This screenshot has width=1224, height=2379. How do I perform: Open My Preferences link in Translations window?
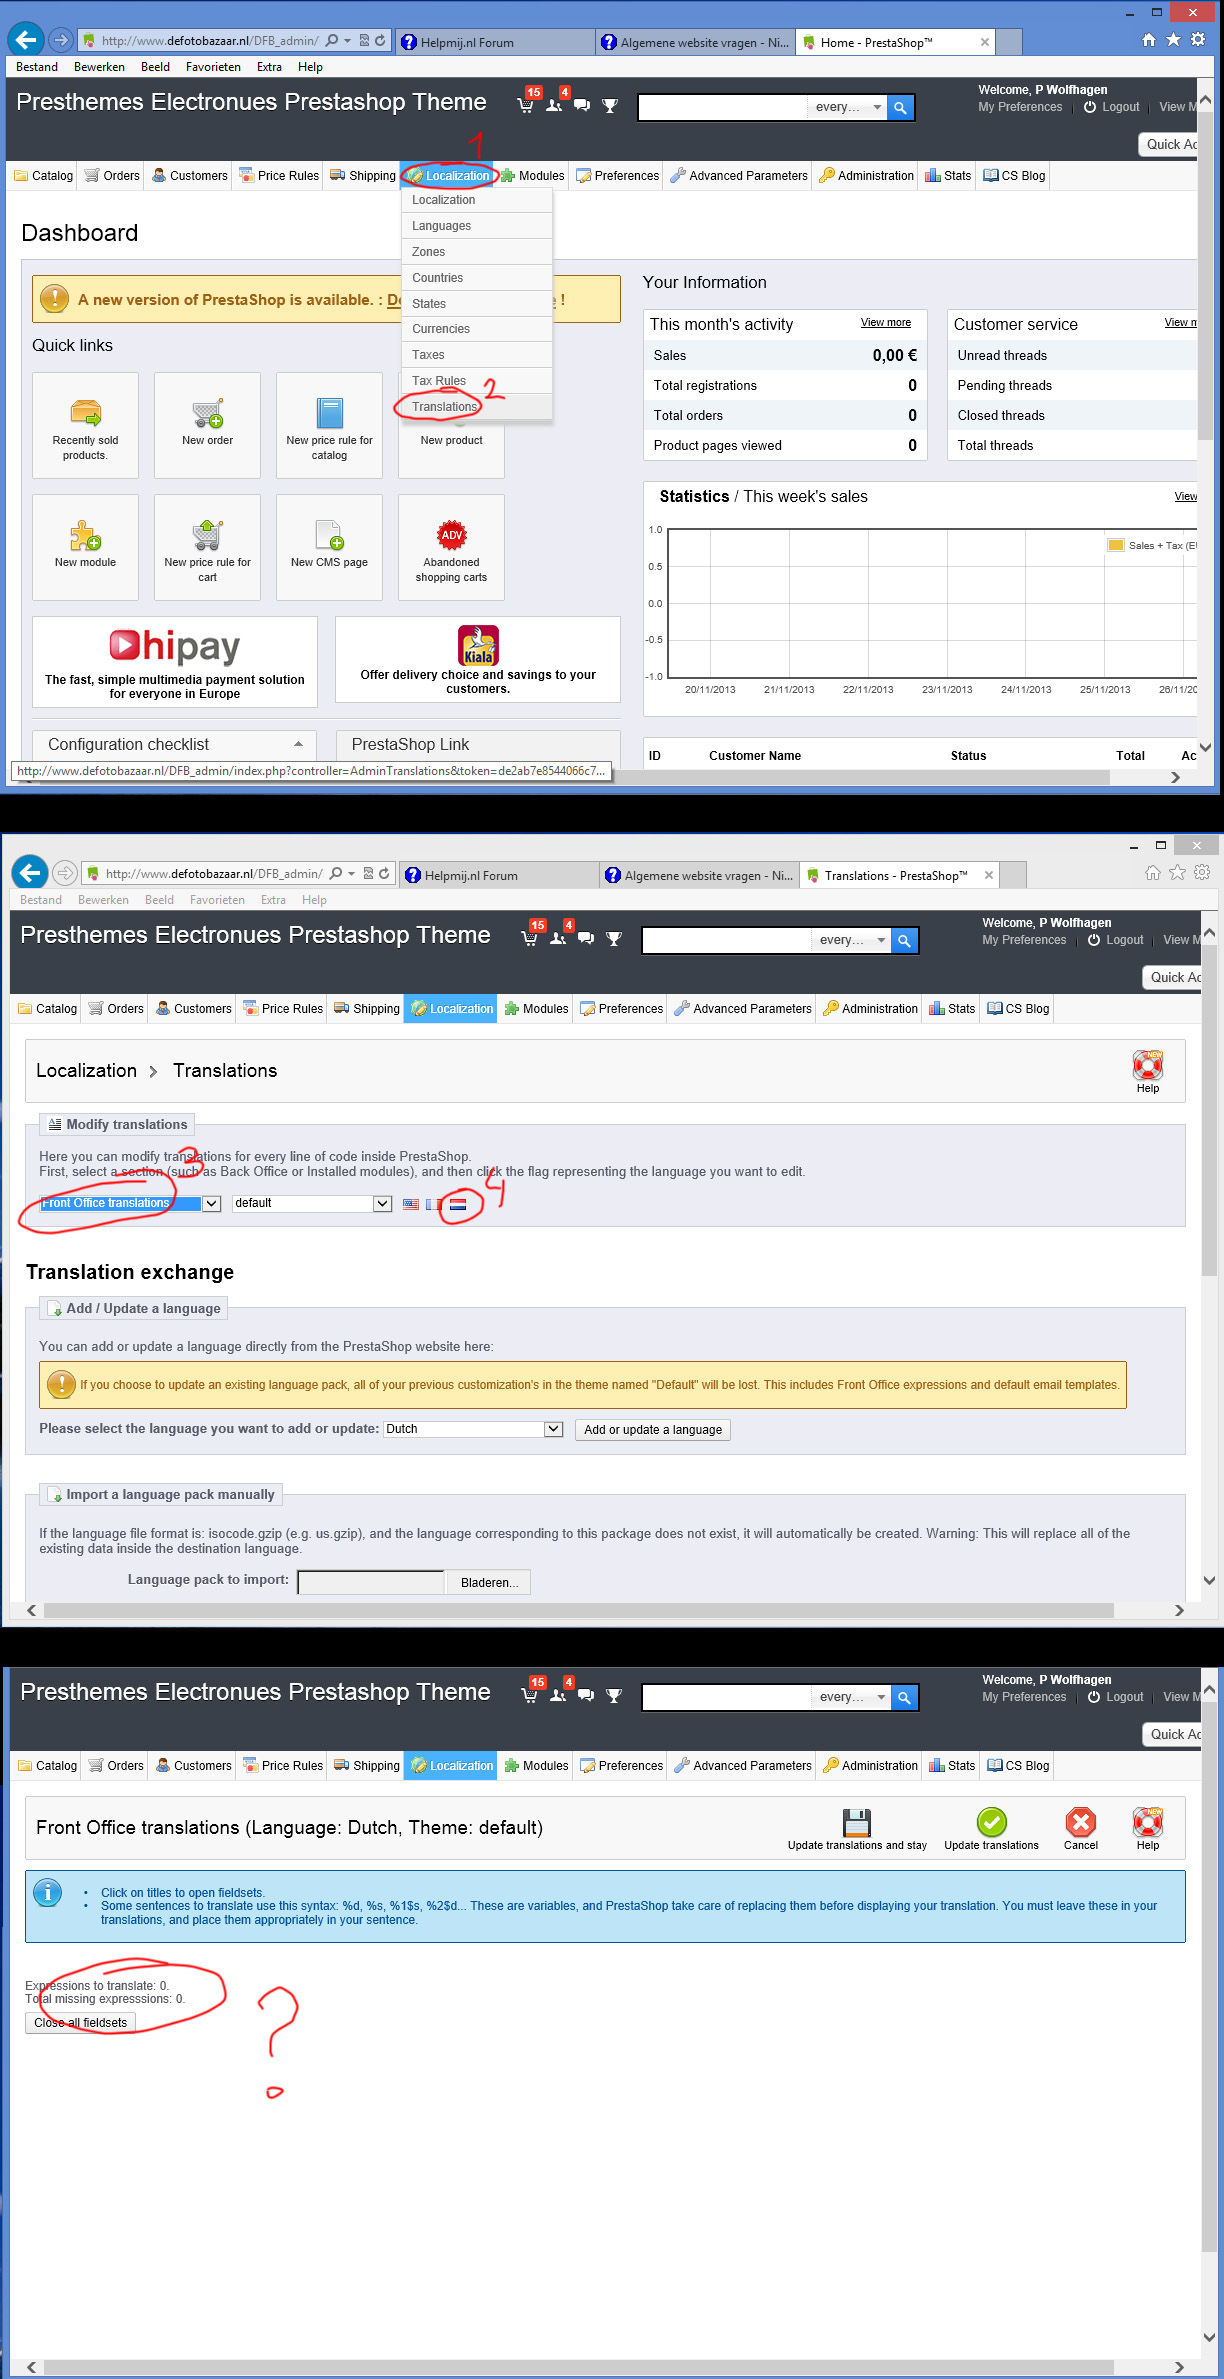tap(1024, 940)
